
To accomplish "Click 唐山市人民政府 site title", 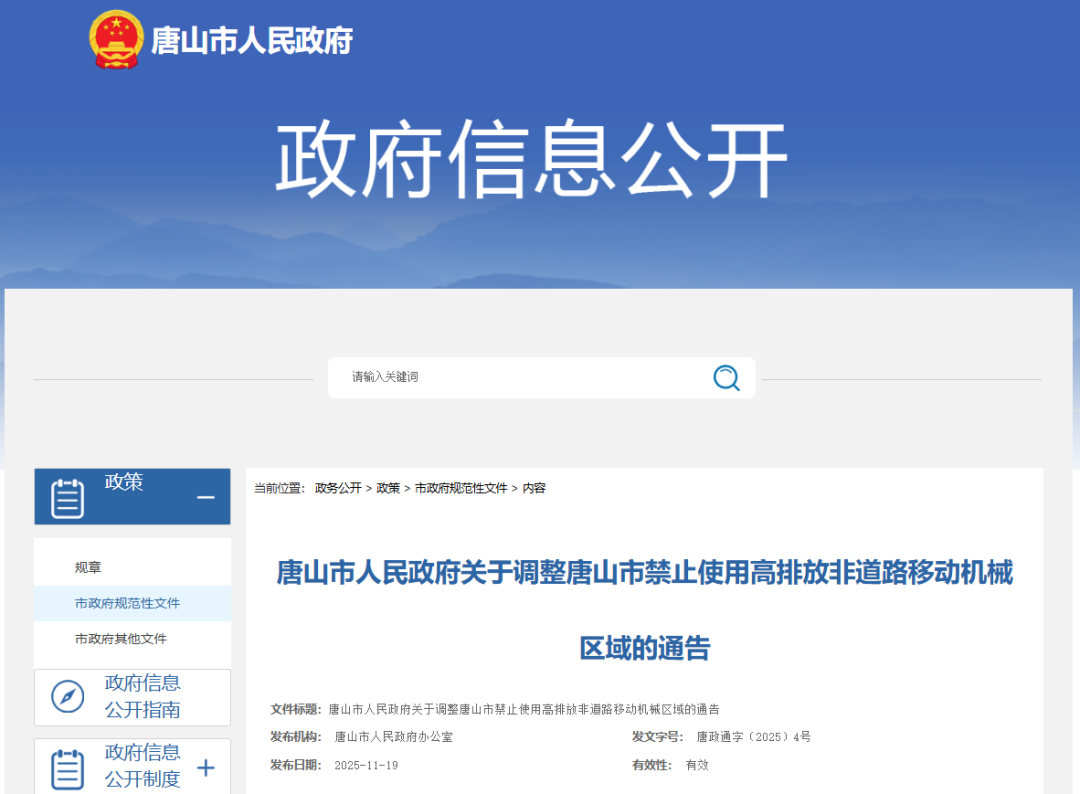I will [x=251, y=41].
